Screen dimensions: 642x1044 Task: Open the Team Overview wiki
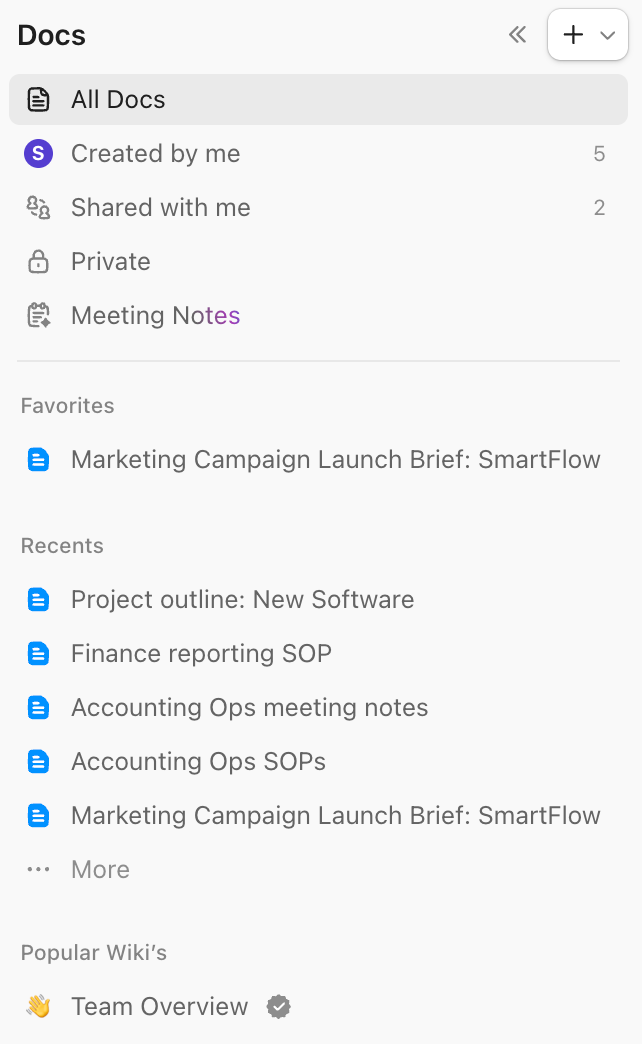[x=159, y=1006]
